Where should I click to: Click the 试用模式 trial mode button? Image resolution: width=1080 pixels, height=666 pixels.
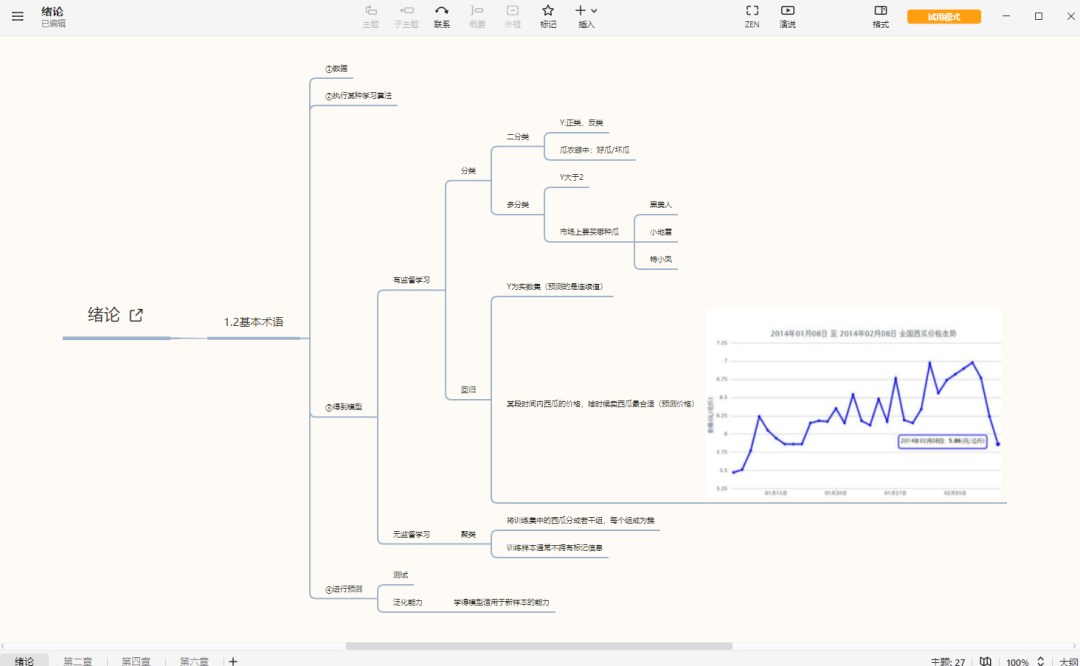click(944, 17)
